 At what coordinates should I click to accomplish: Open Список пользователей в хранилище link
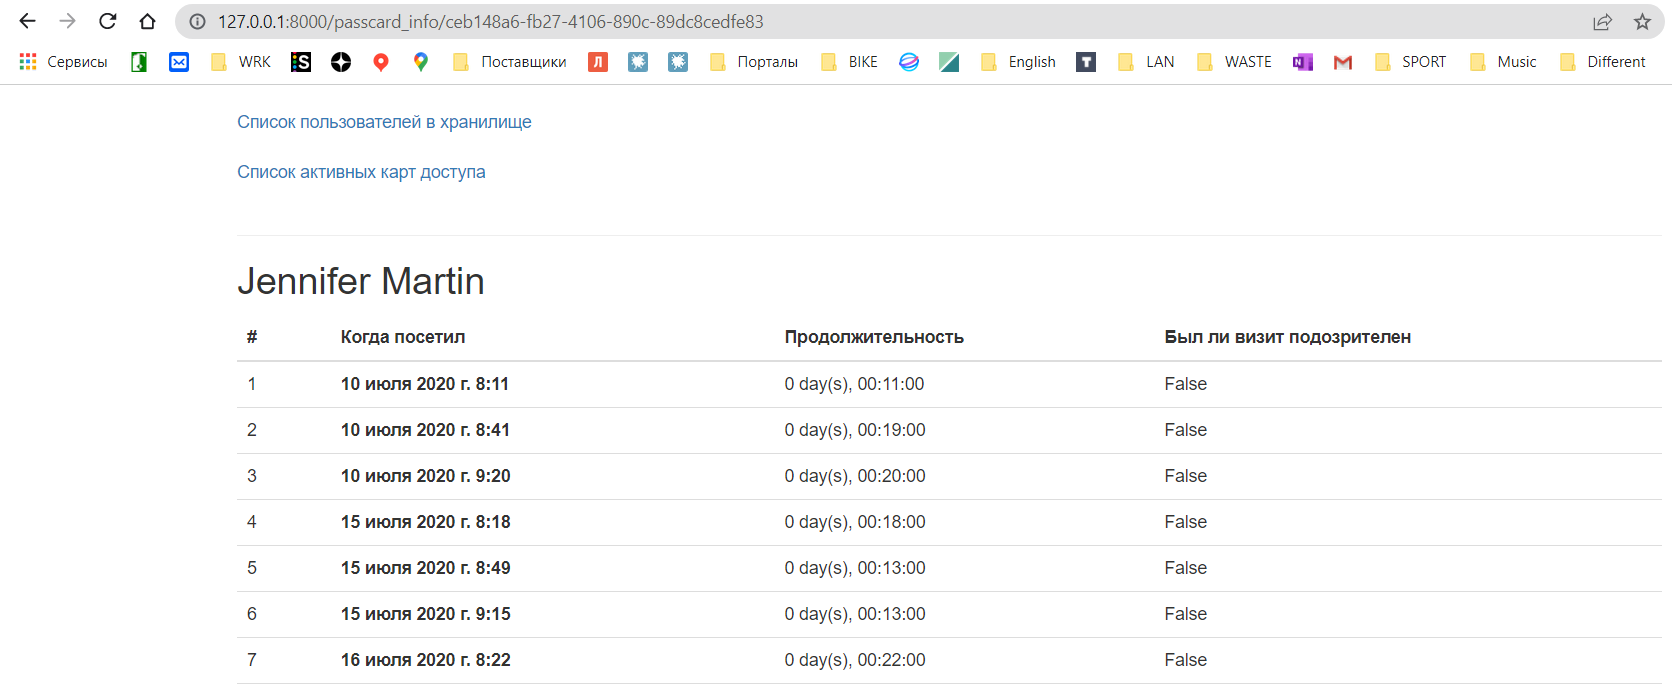pyautogui.click(x=384, y=122)
